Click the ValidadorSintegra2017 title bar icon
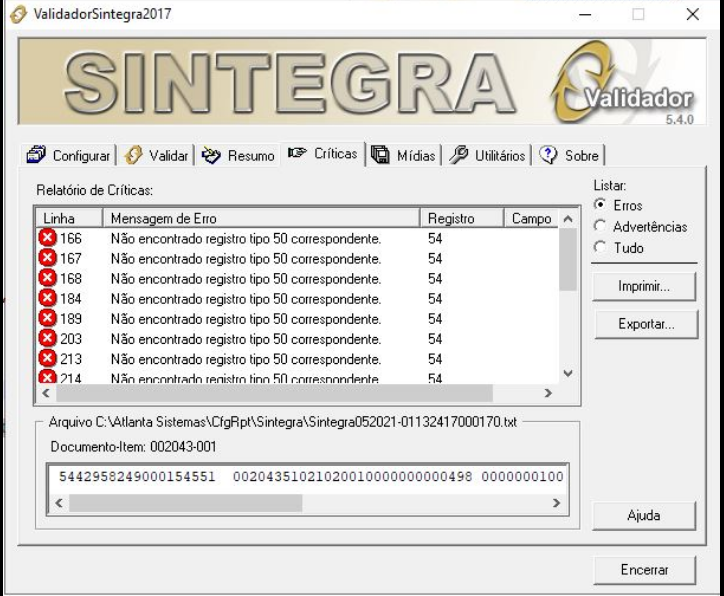The height and width of the screenshot is (596, 724). pyautogui.click(x=18, y=14)
